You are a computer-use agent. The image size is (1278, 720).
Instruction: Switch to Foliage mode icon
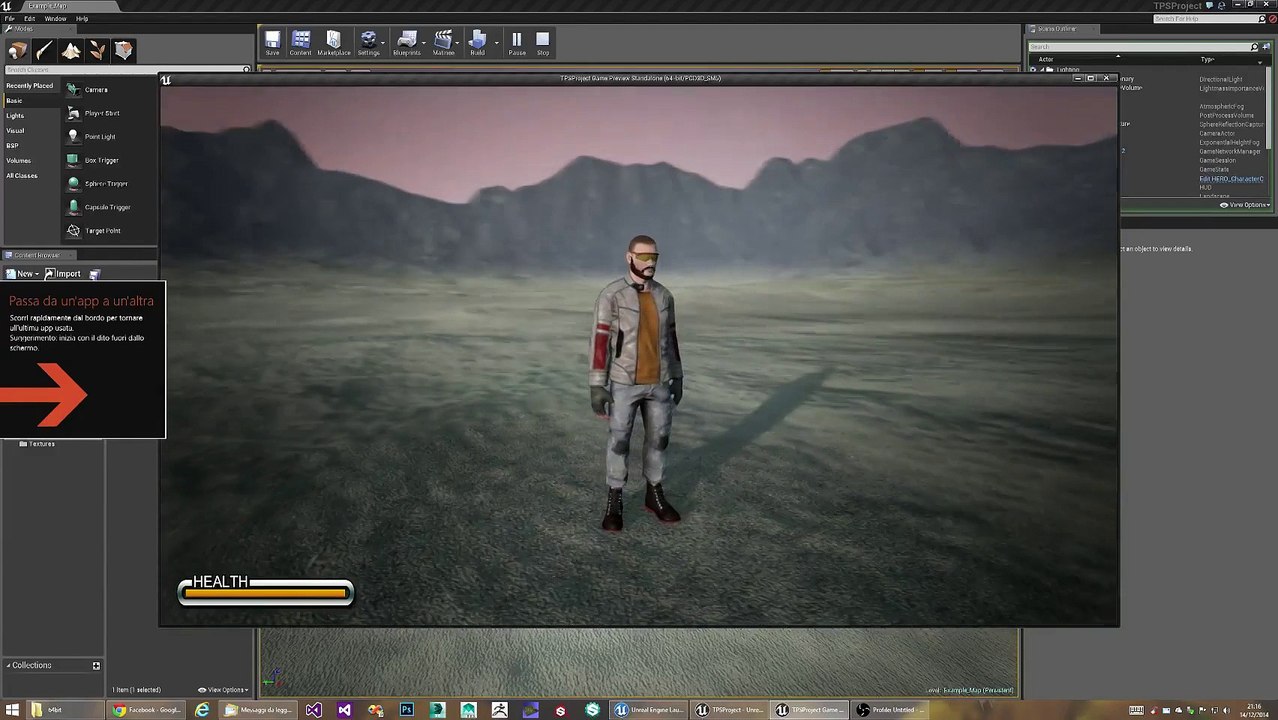pyautogui.click(x=97, y=50)
